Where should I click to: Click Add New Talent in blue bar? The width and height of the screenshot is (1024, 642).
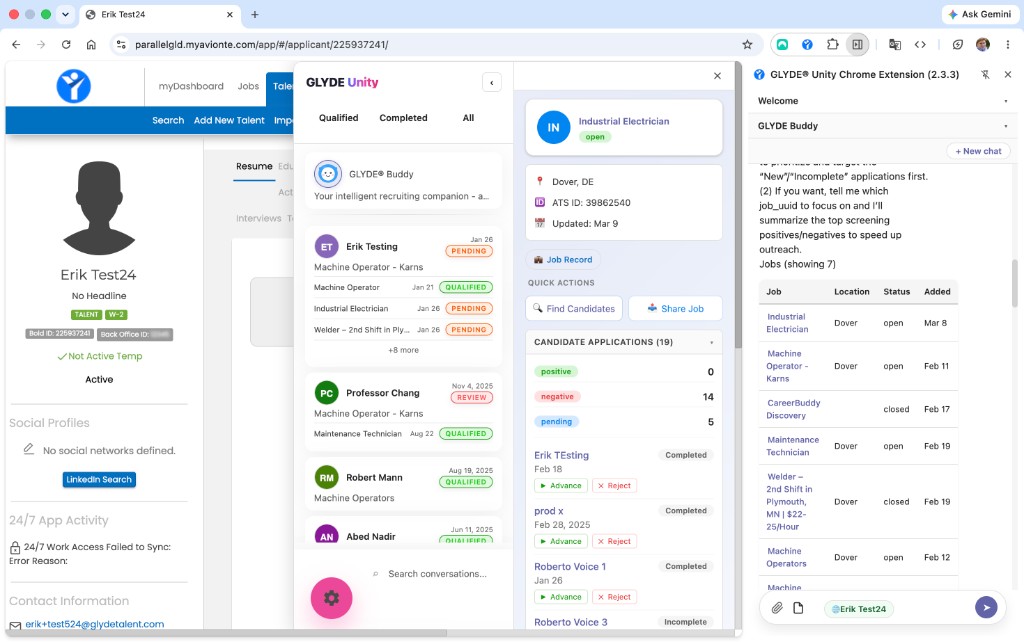(x=229, y=120)
